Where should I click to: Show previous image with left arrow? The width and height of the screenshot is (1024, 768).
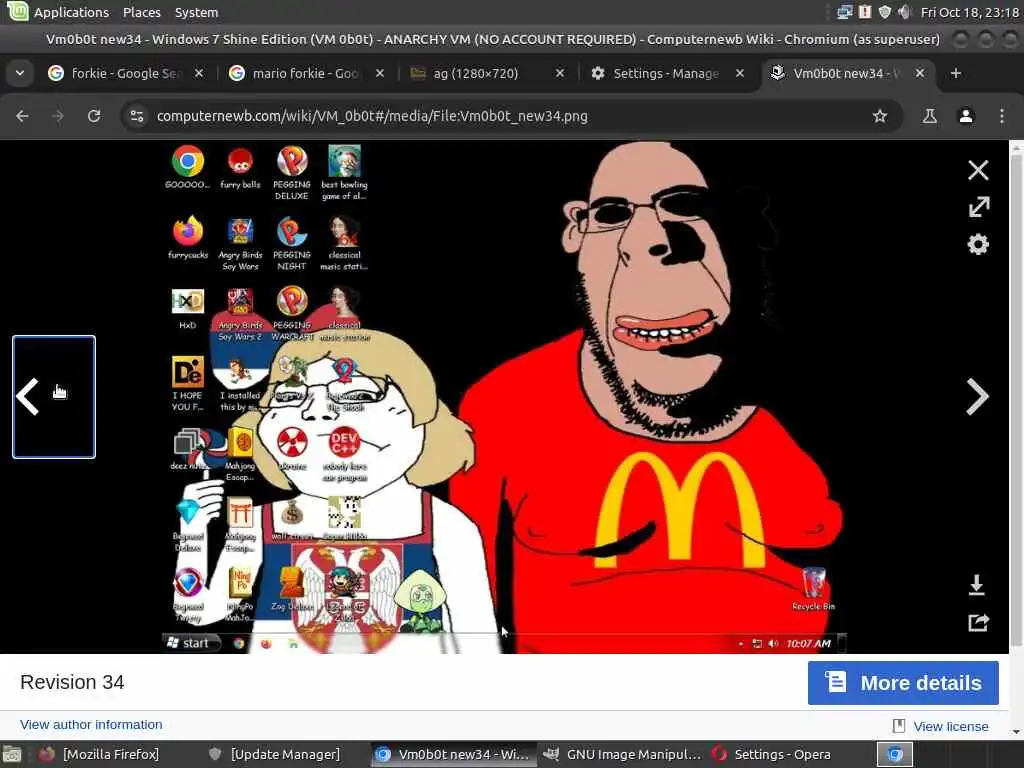[54, 396]
